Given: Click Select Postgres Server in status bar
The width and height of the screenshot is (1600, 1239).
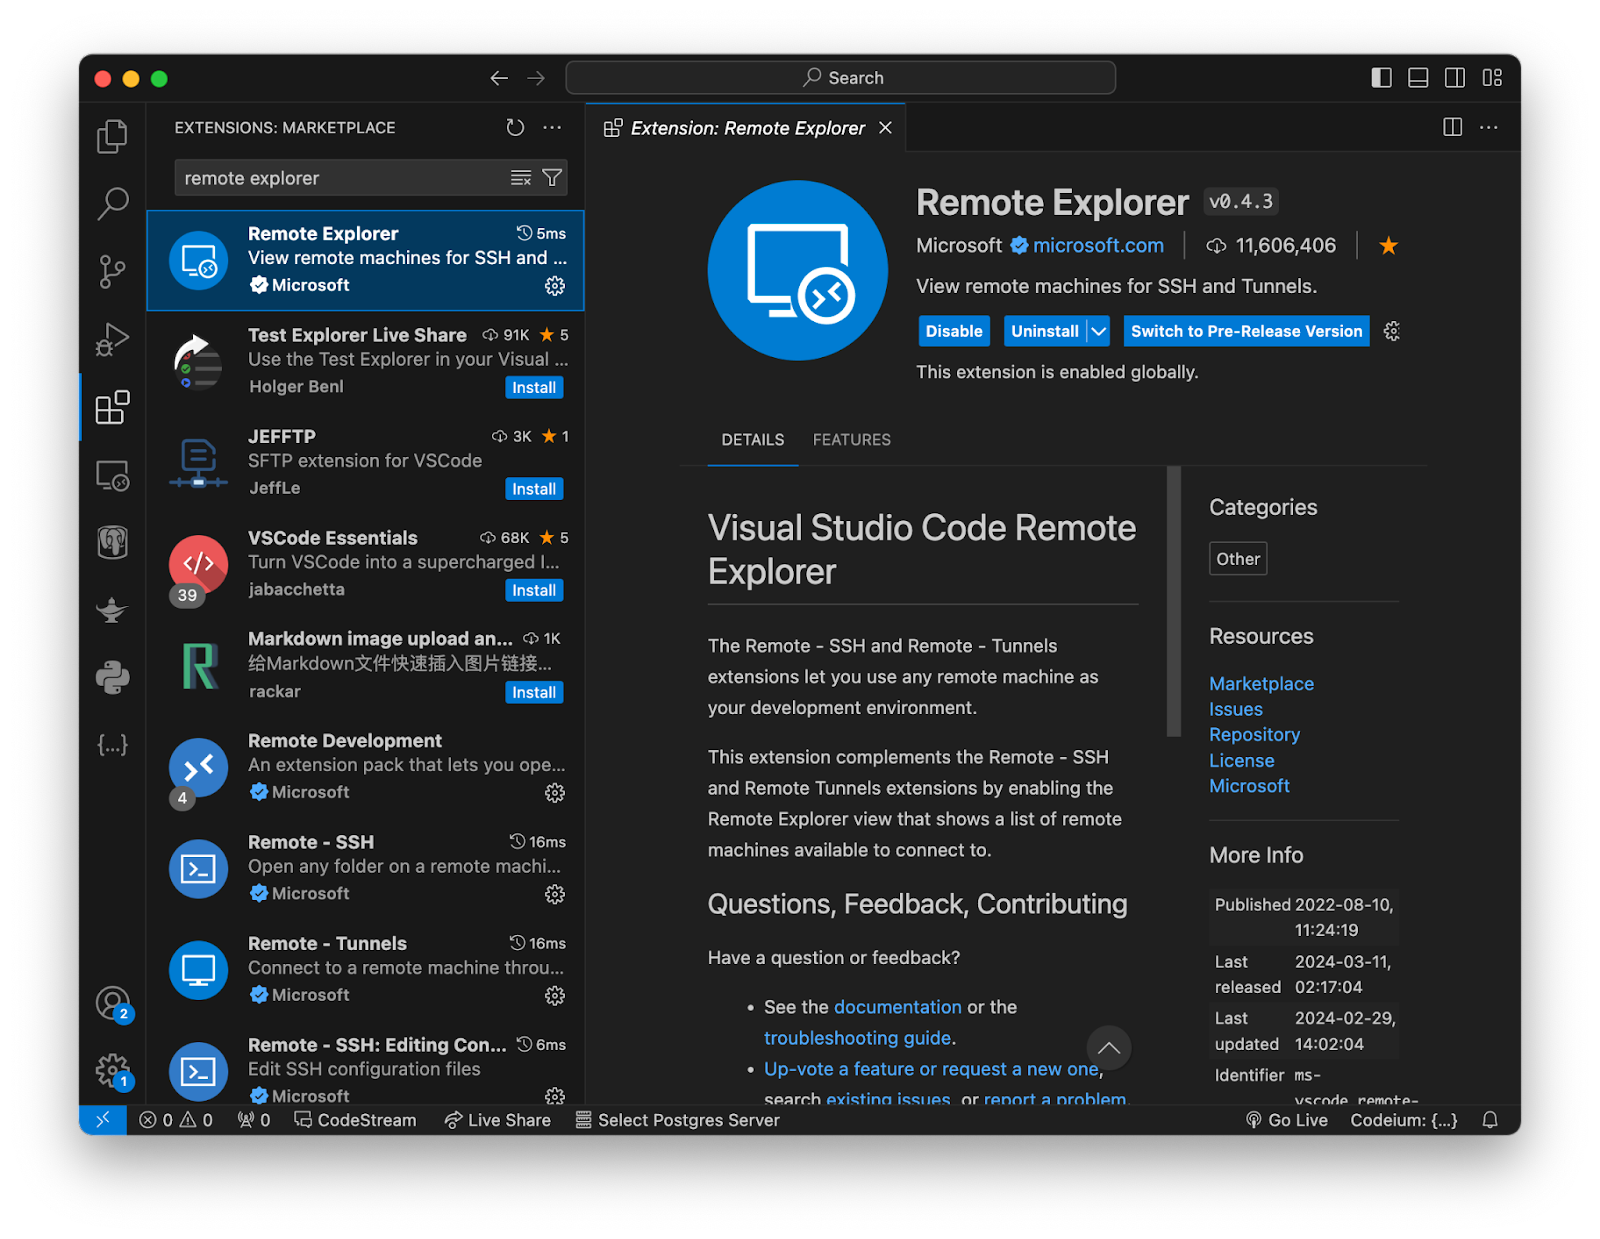Looking at the screenshot, I should pos(677,1120).
